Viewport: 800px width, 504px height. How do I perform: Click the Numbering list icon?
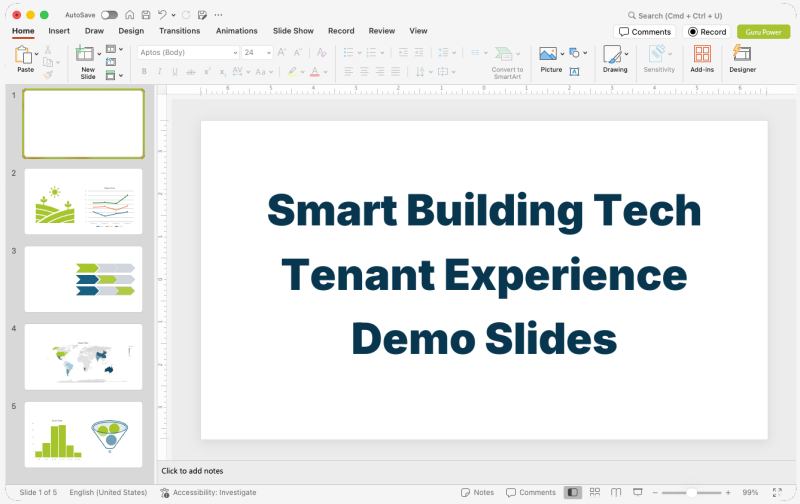371,52
